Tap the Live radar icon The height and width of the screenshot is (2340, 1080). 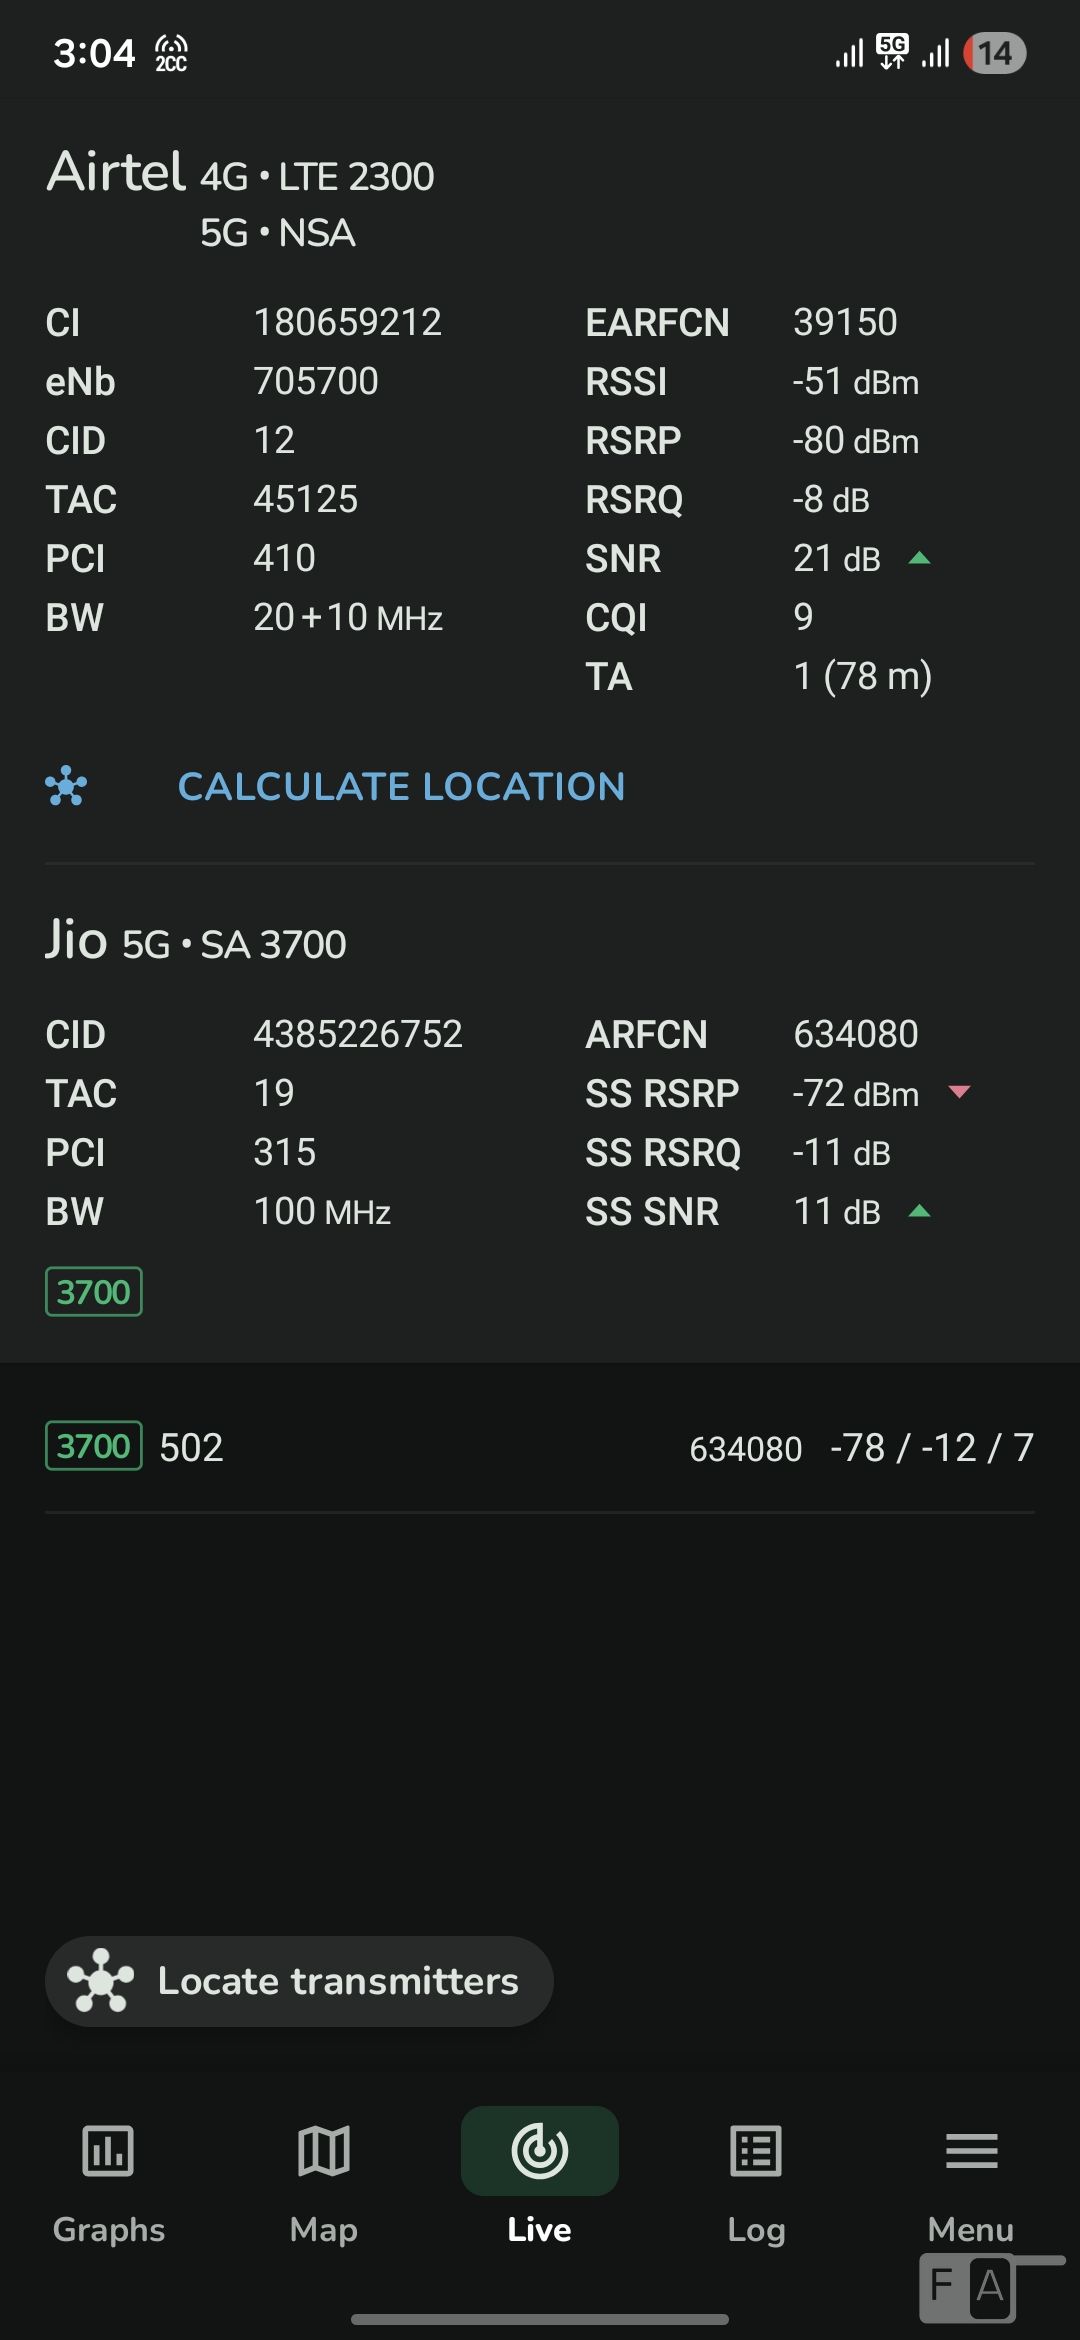pos(540,2150)
